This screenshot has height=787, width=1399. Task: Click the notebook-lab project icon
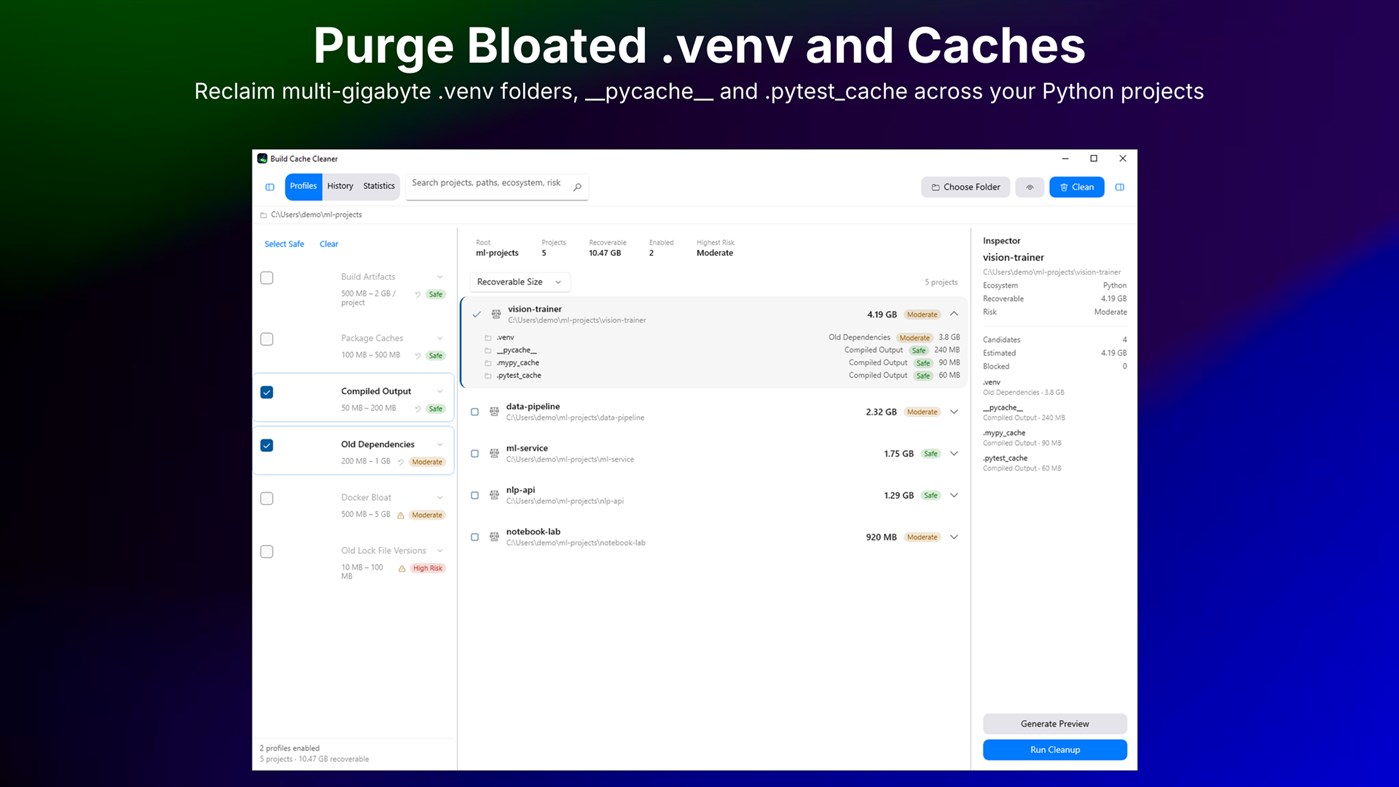[494, 537]
